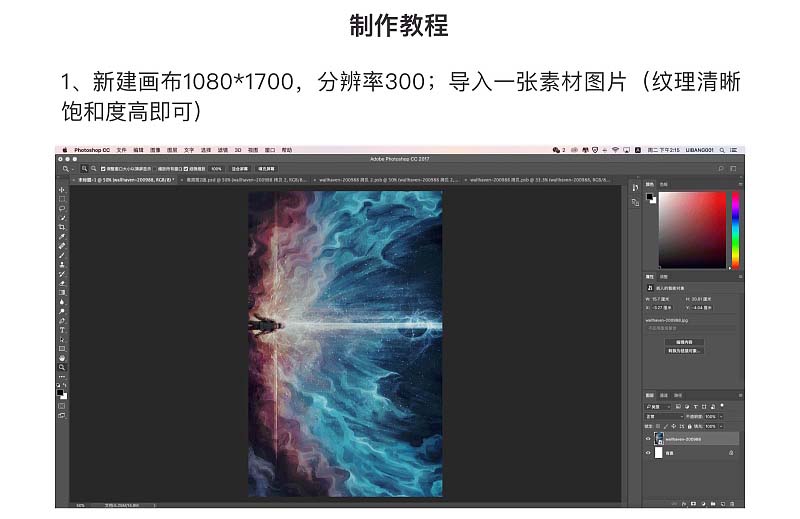Open zoom tool preset picker arrow
This screenshot has height=519, width=800.
[73, 169]
